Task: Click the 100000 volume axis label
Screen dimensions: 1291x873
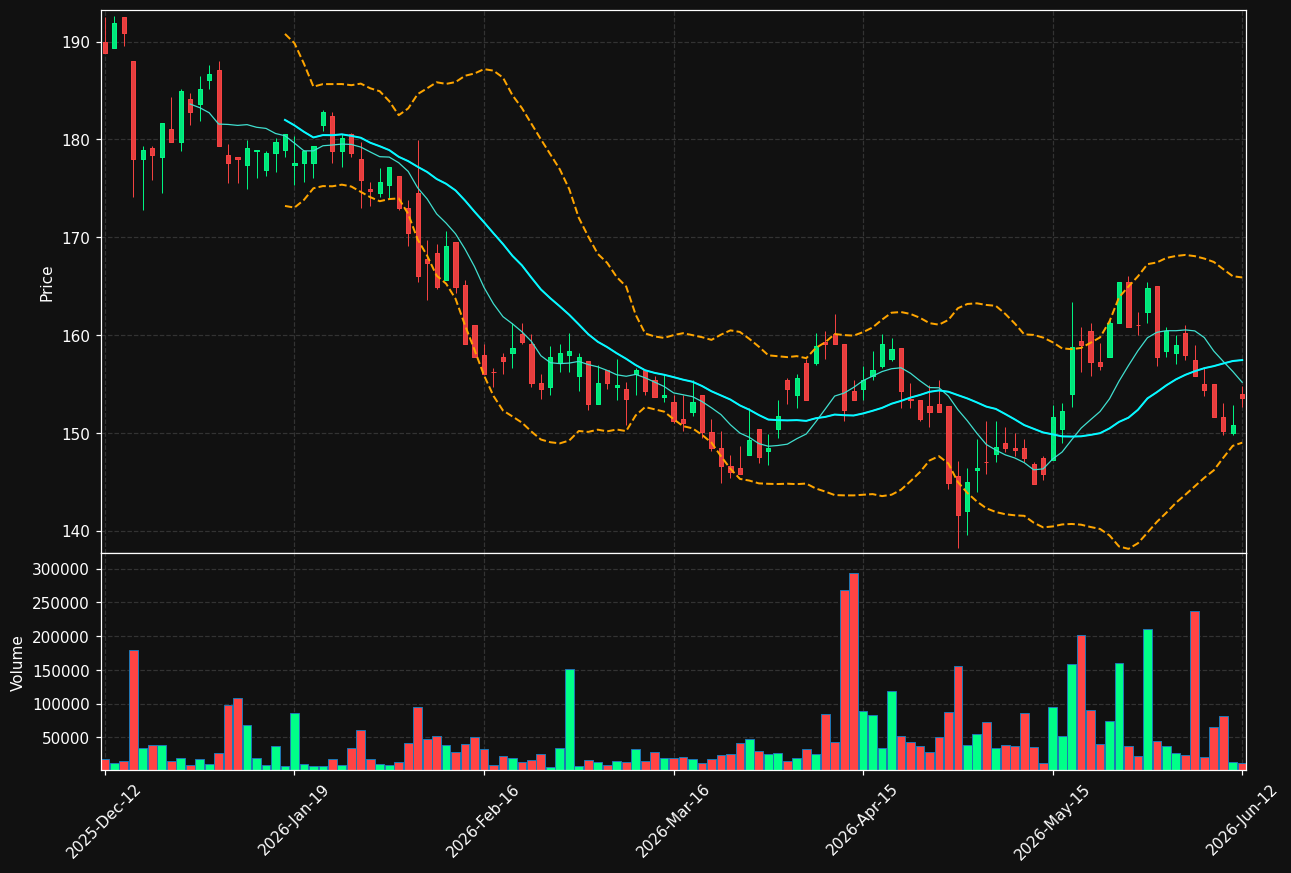Action: coord(62,705)
